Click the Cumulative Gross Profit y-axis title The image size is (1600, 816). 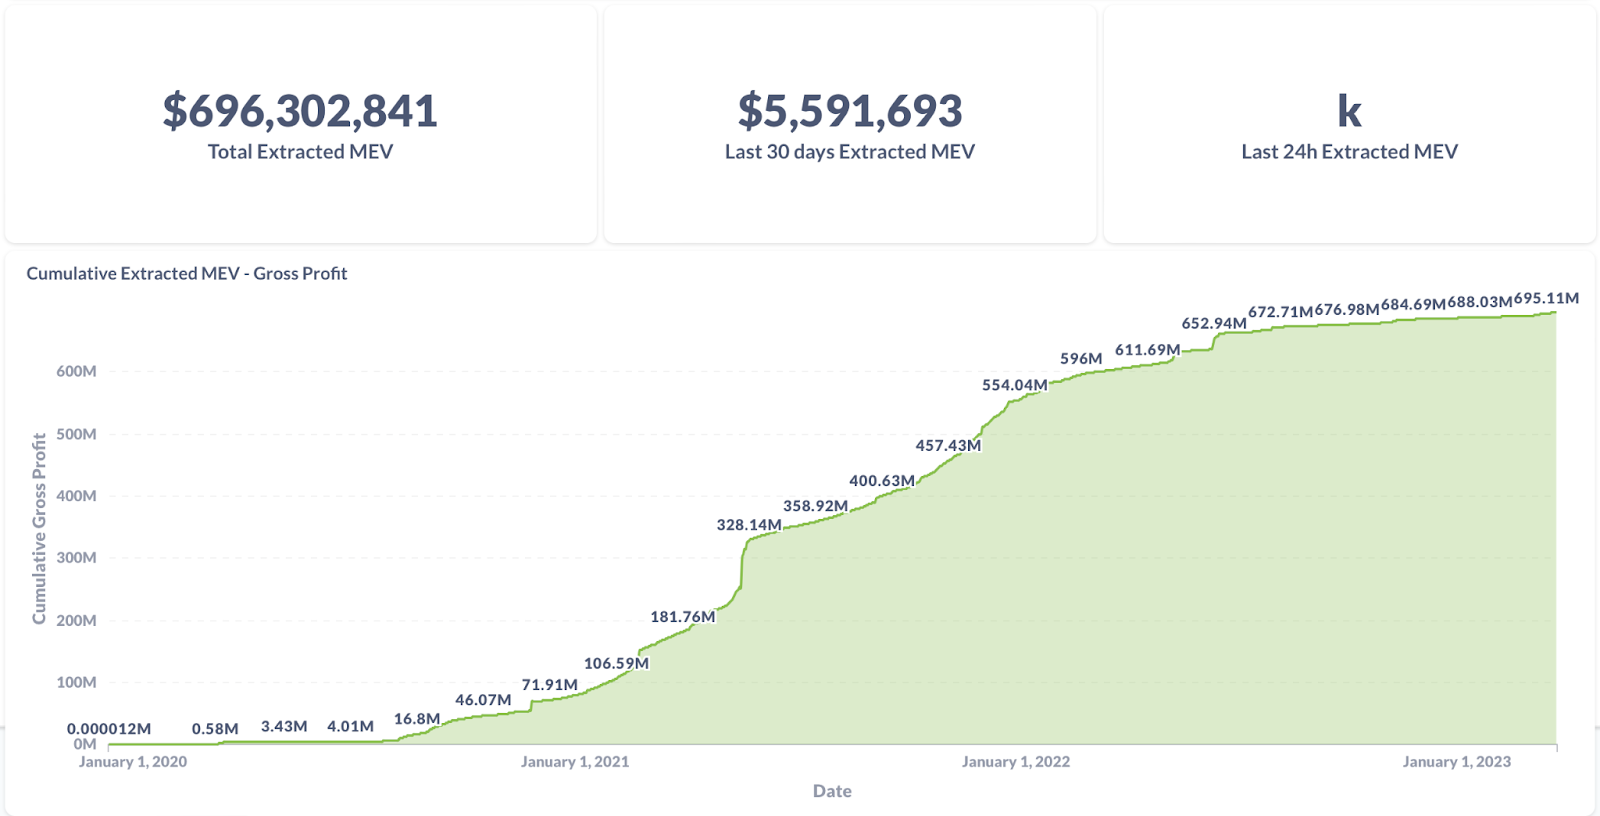[x=39, y=529]
